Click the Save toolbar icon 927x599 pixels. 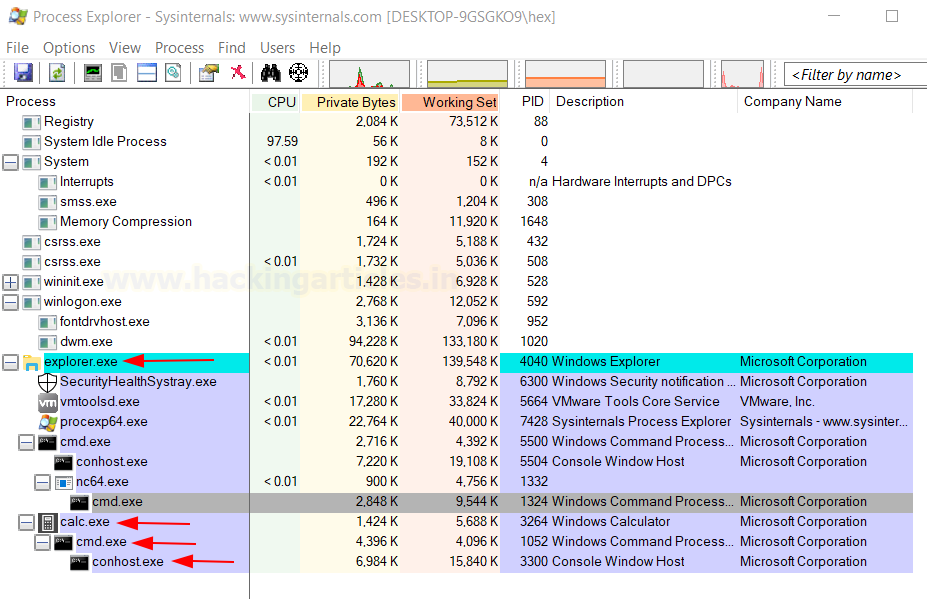(x=23, y=73)
